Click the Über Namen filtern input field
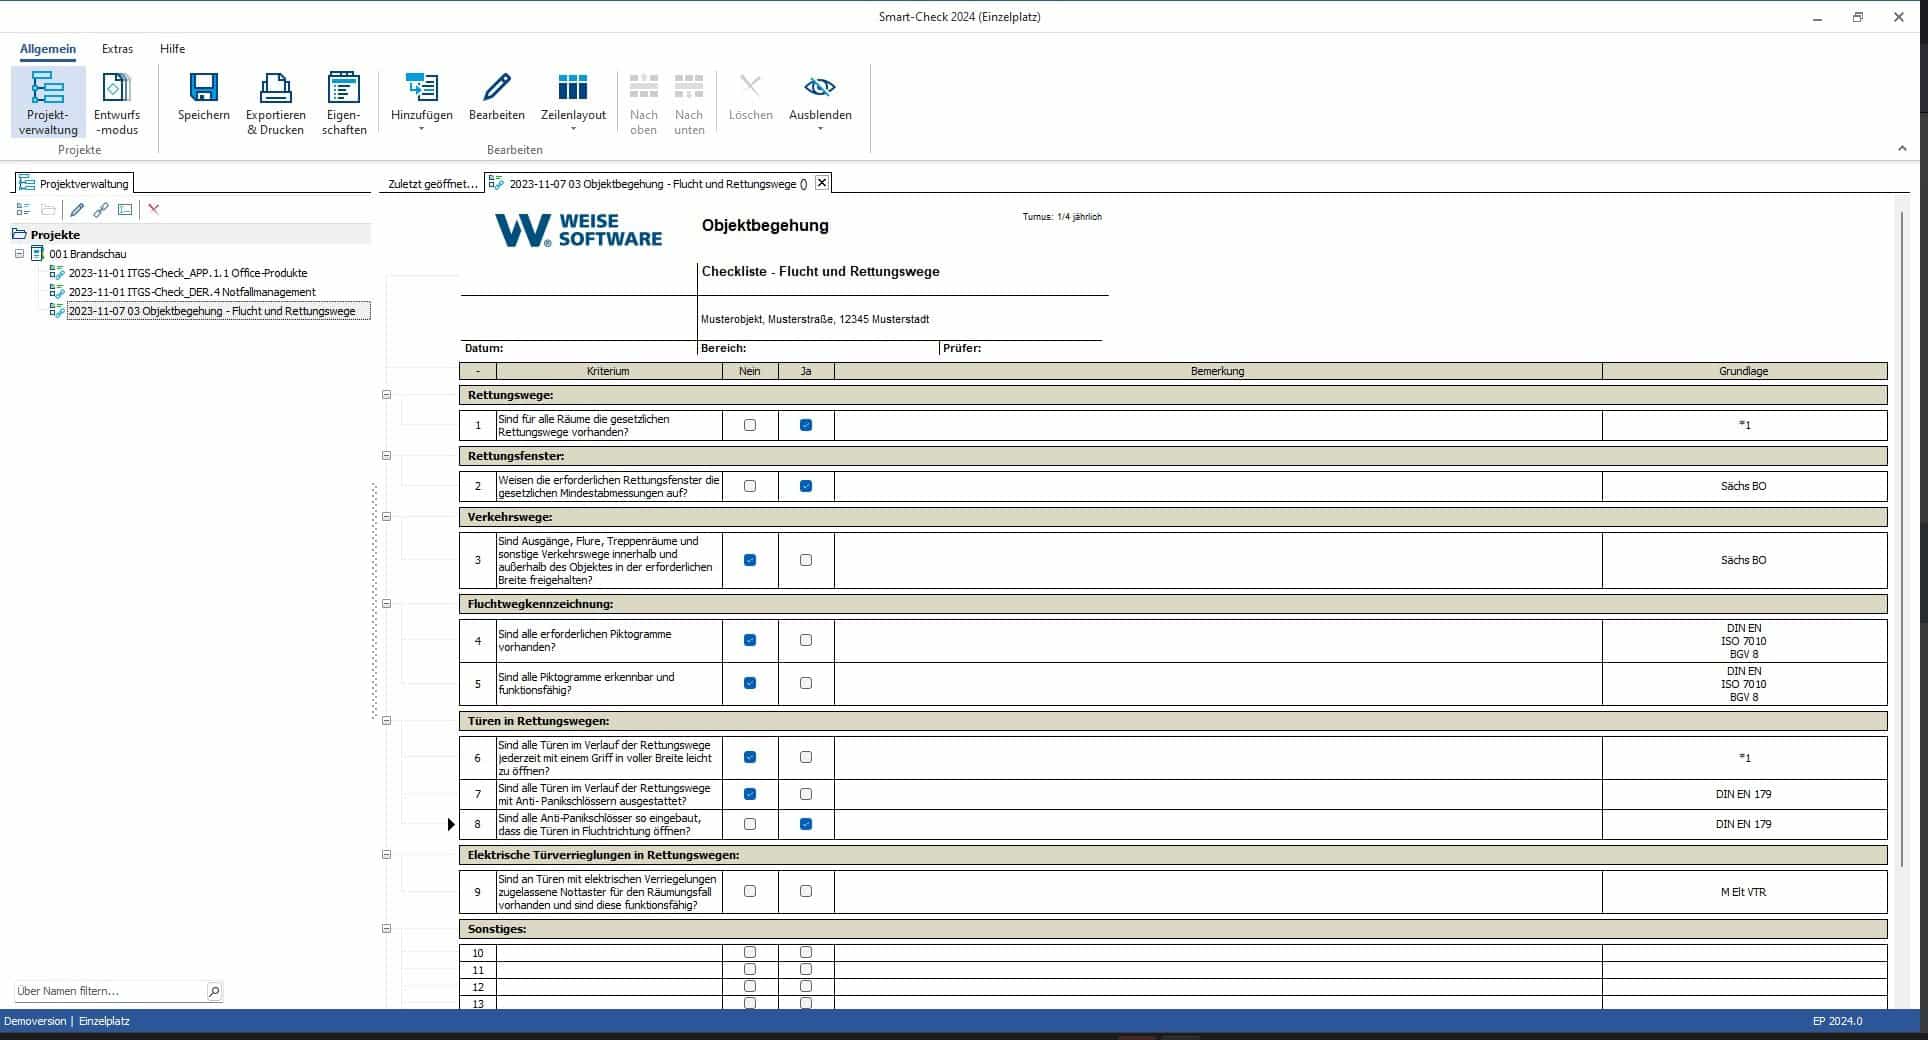Image resolution: width=1928 pixels, height=1040 pixels. click(108, 991)
